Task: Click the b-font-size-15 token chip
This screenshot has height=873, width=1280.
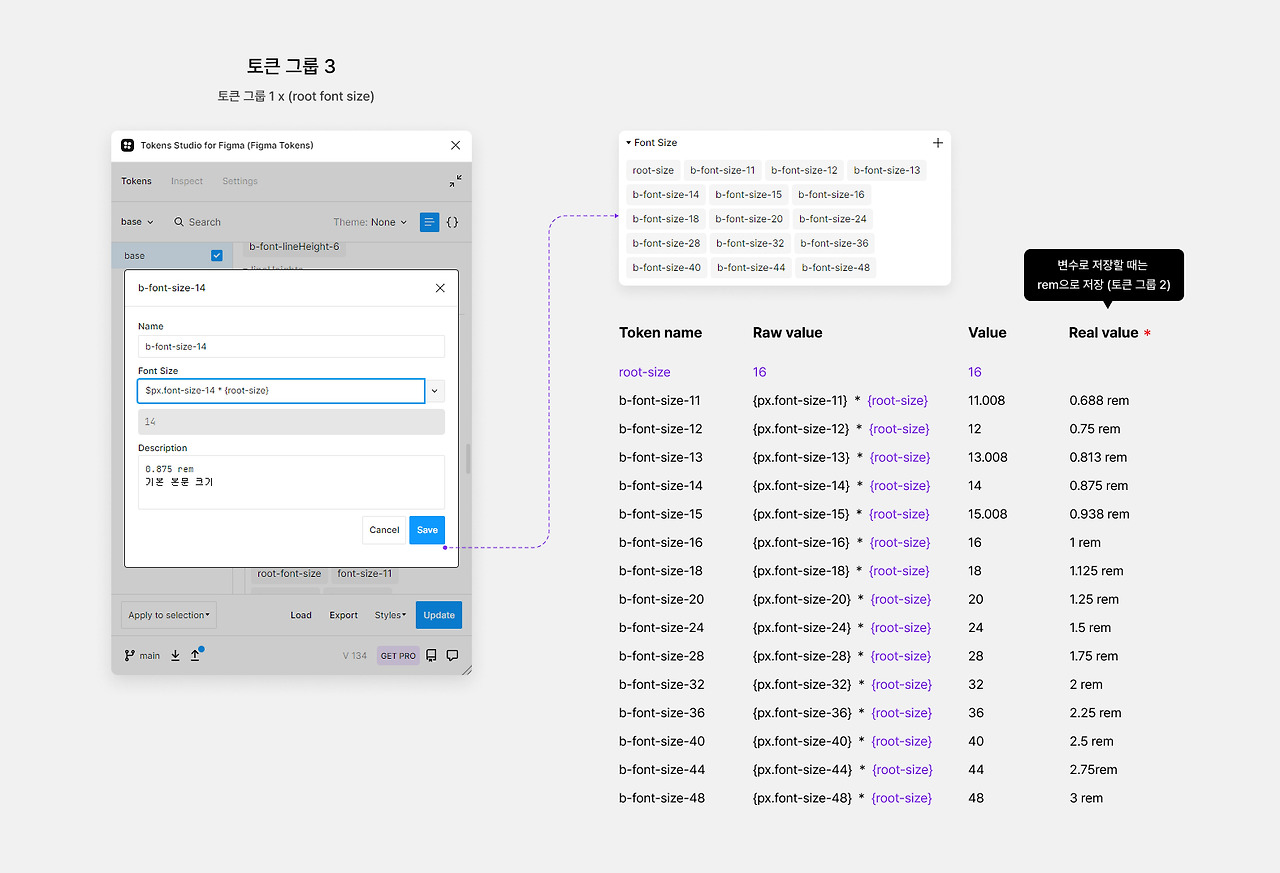Action: click(749, 195)
